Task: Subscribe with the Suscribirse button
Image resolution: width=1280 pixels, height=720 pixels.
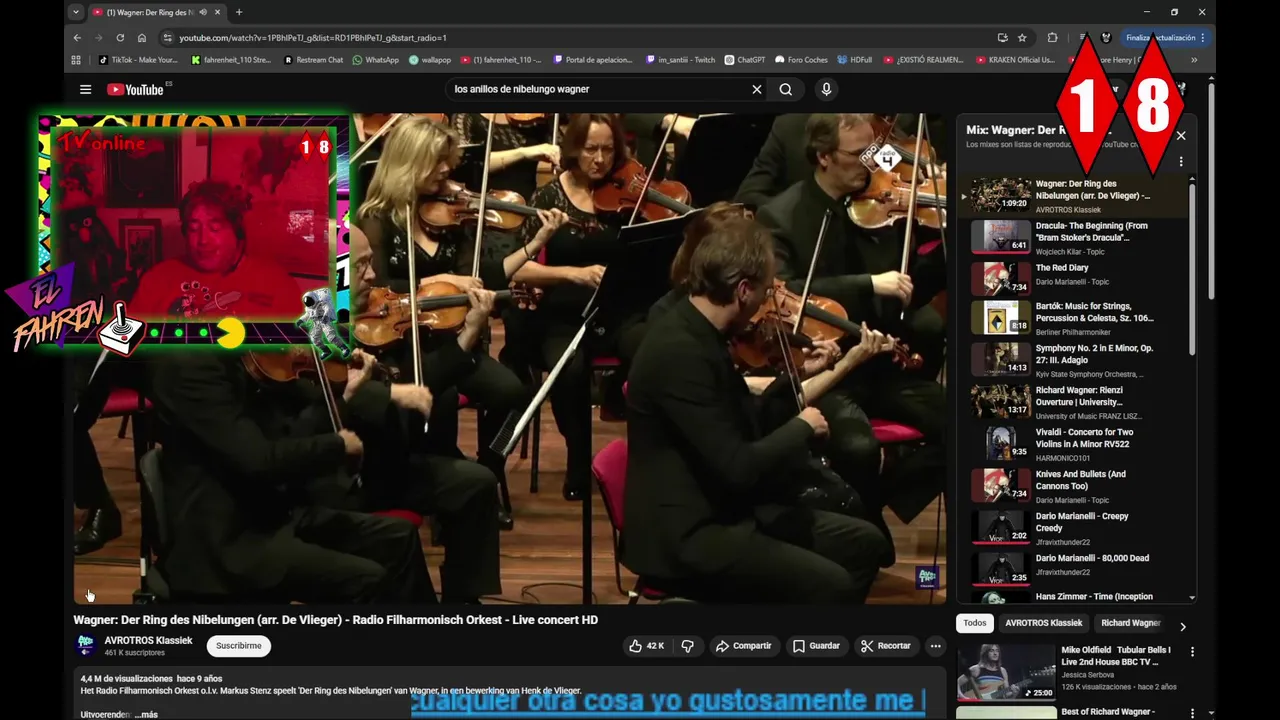Action: tap(239, 646)
